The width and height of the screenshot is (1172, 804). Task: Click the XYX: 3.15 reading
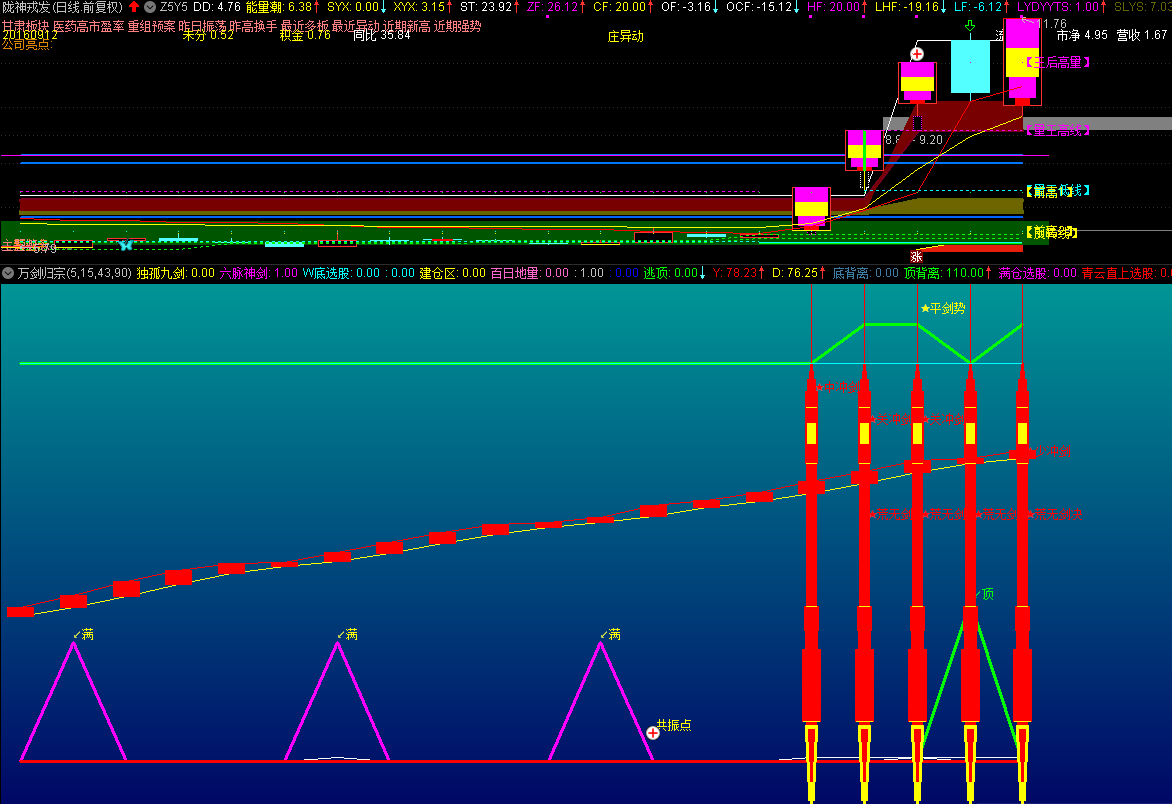423,7
